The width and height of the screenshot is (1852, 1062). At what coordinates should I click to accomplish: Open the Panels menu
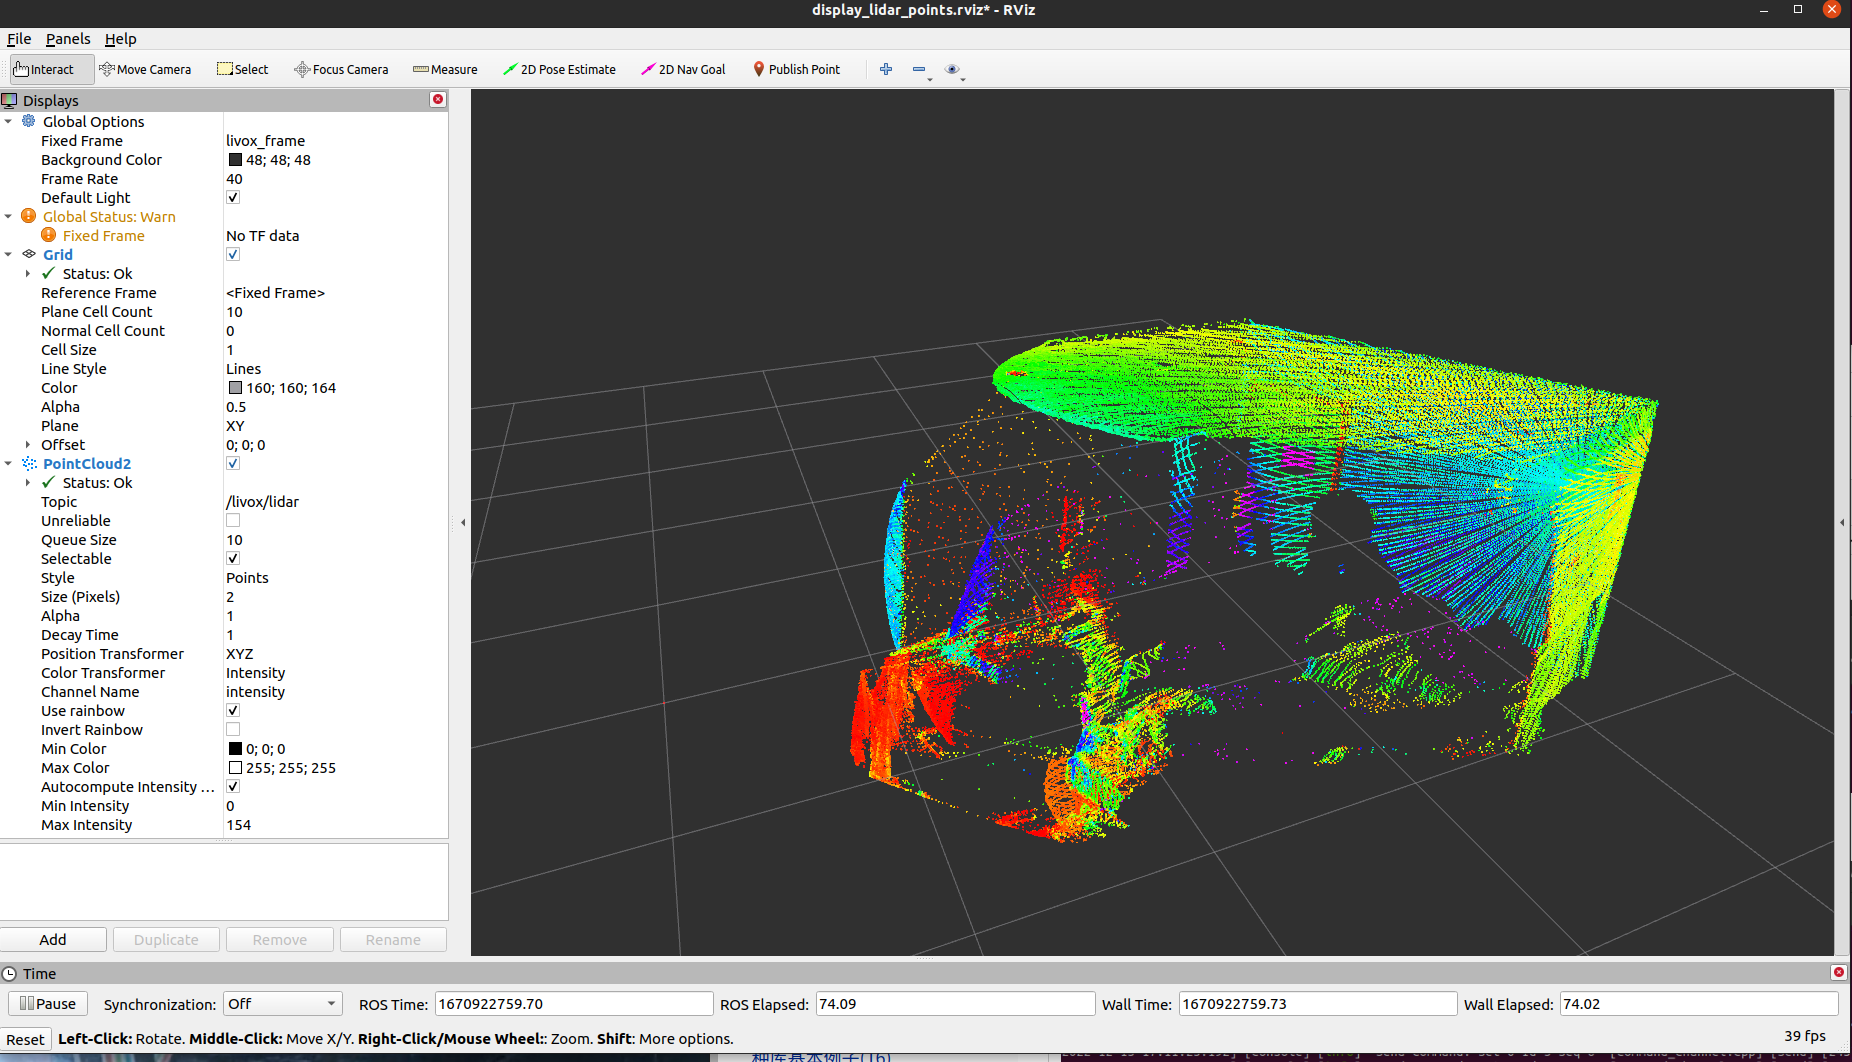coord(68,39)
